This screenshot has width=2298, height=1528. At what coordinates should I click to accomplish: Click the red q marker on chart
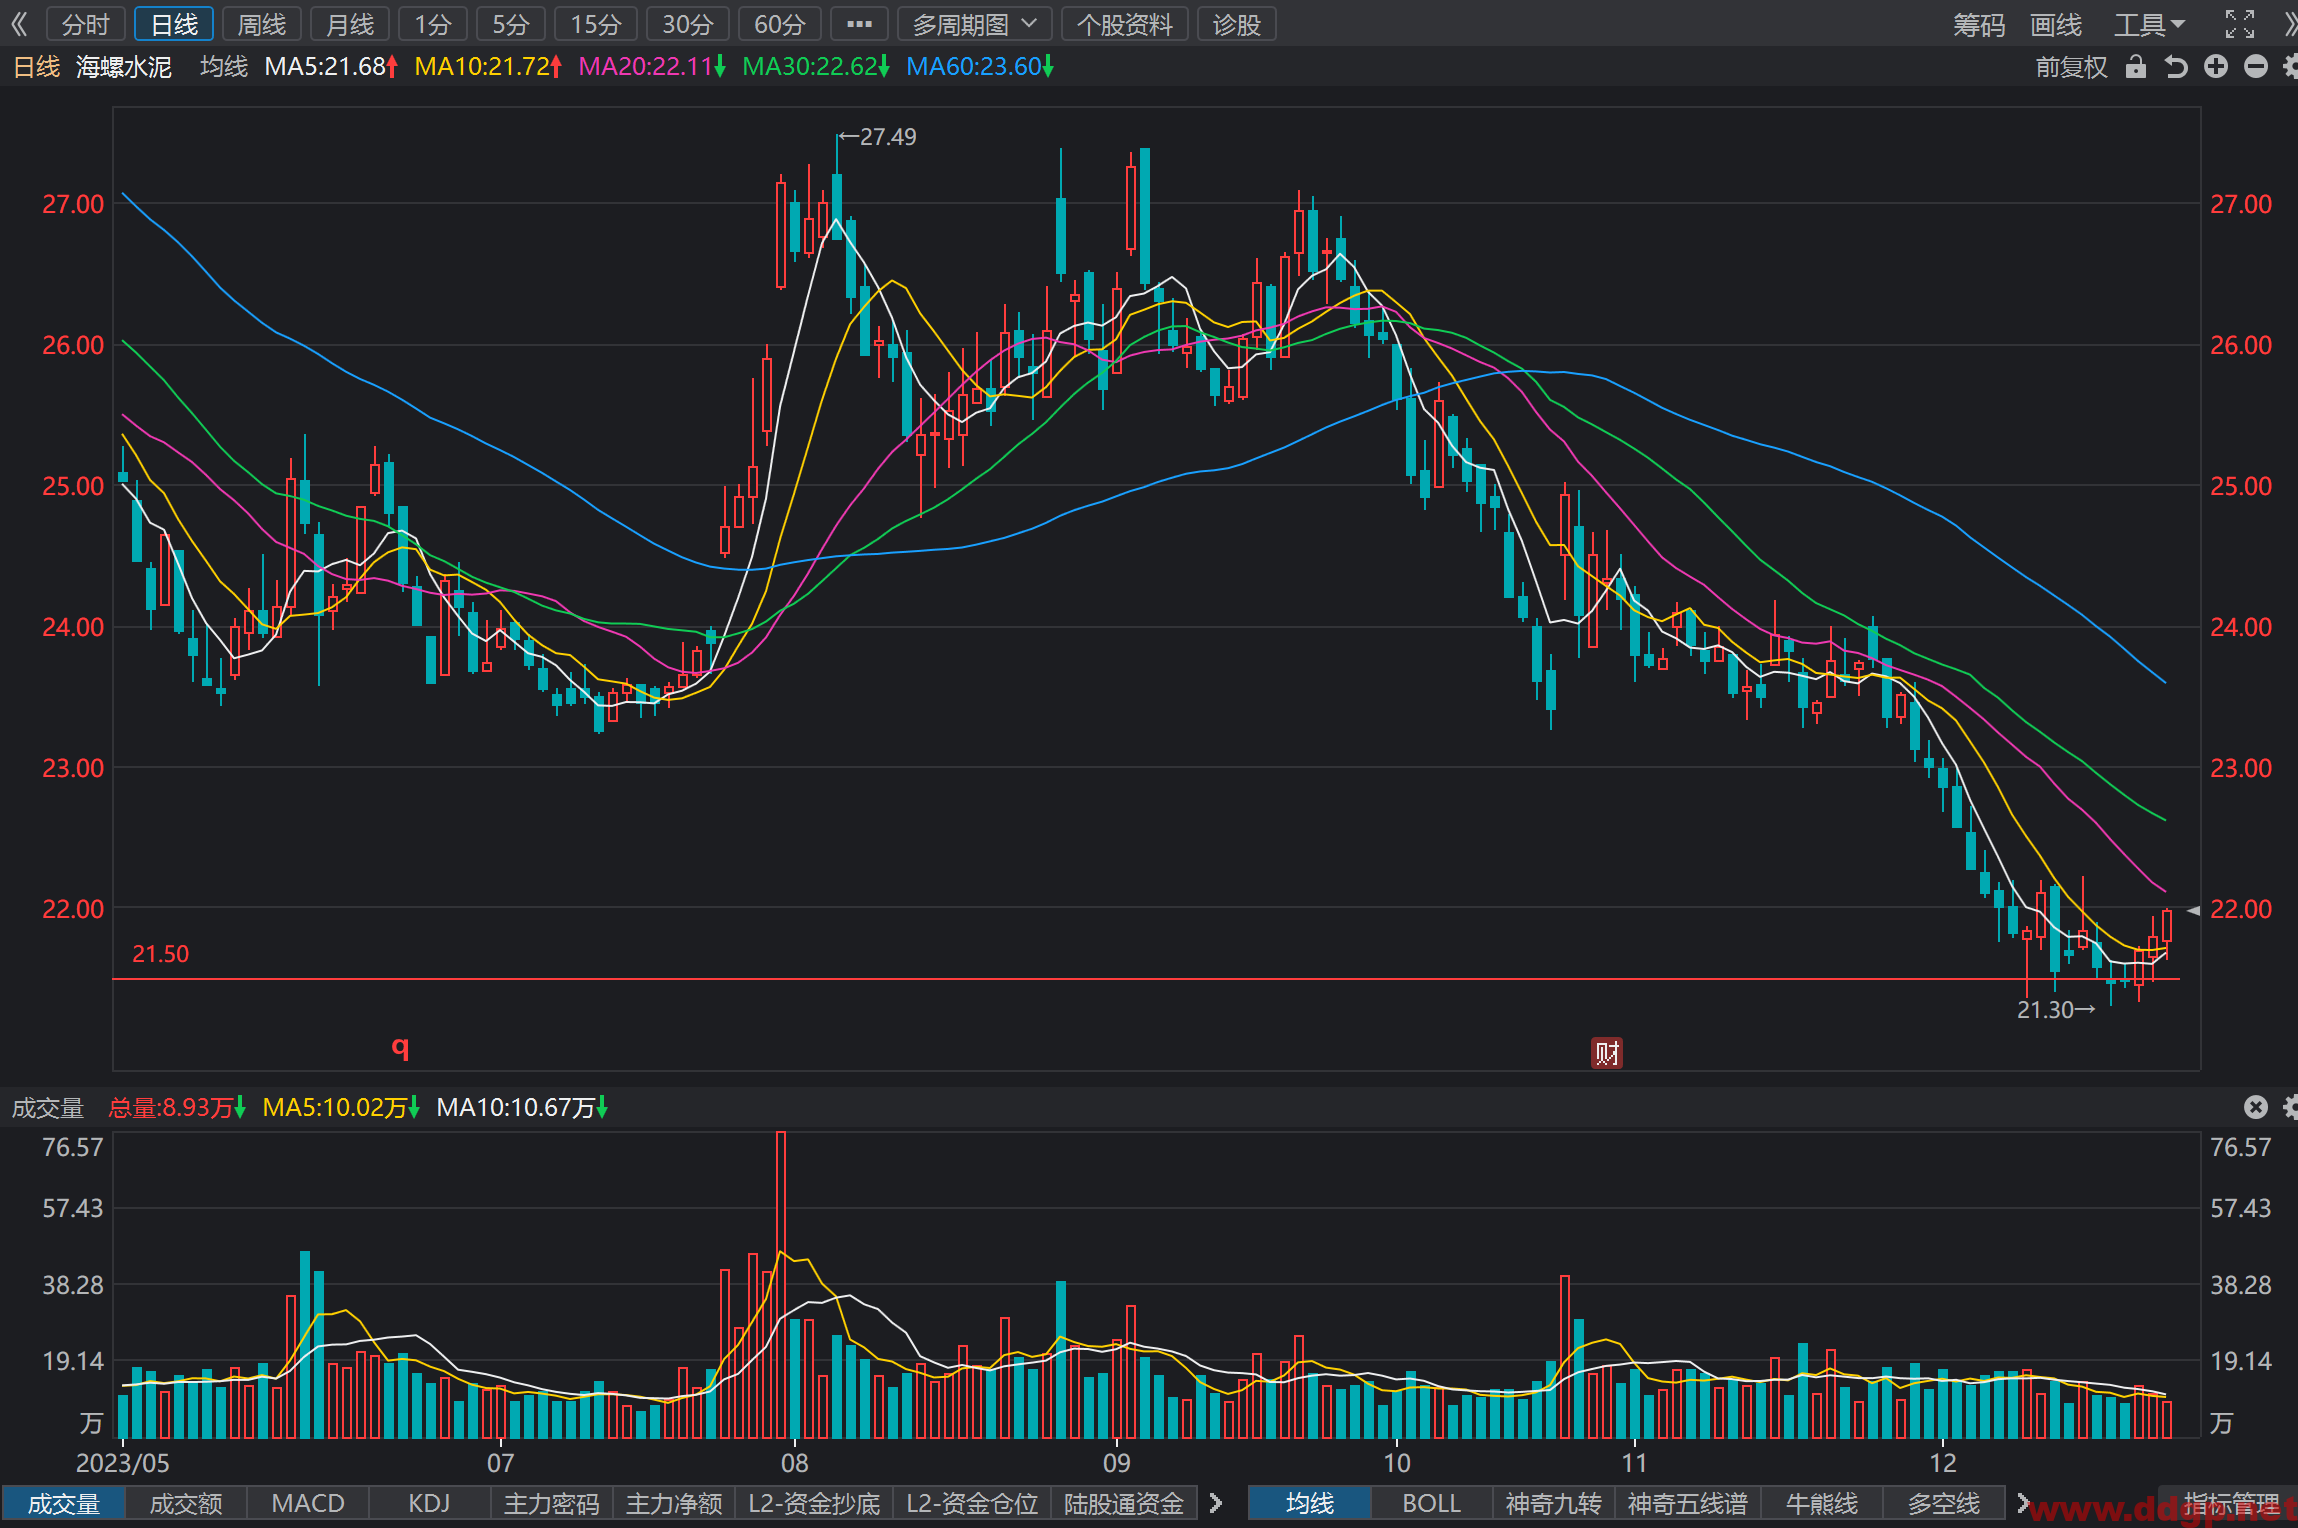tap(400, 1047)
